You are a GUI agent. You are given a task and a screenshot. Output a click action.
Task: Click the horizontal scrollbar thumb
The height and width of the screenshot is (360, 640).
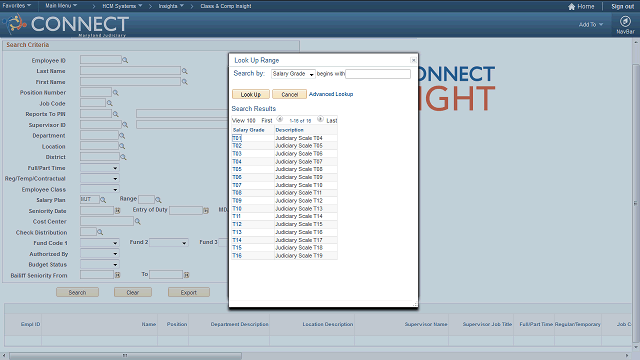click(x=125, y=356)
